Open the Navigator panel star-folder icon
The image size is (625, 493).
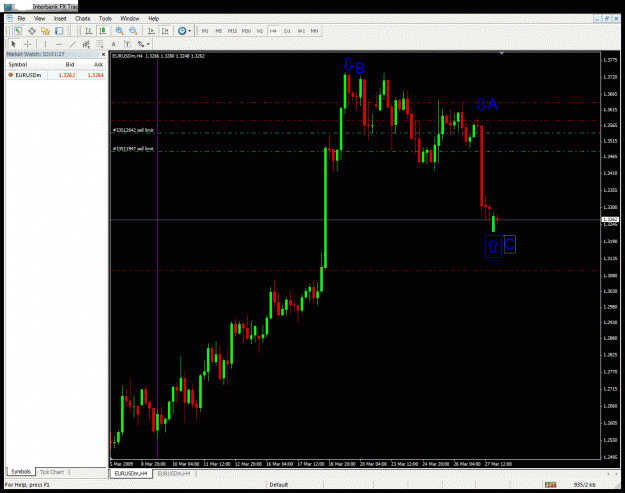pyautogui.click(x=45, y=31)
